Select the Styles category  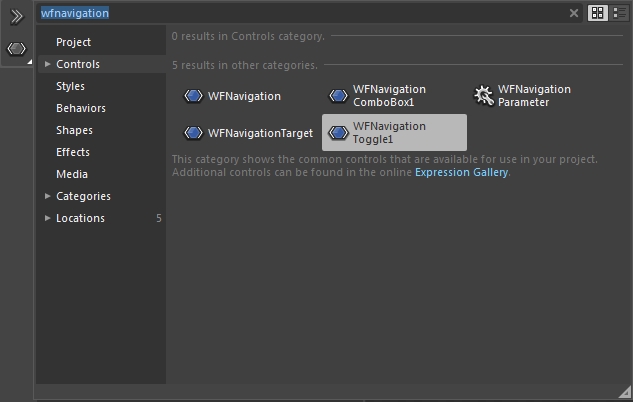tap(70, 86)
